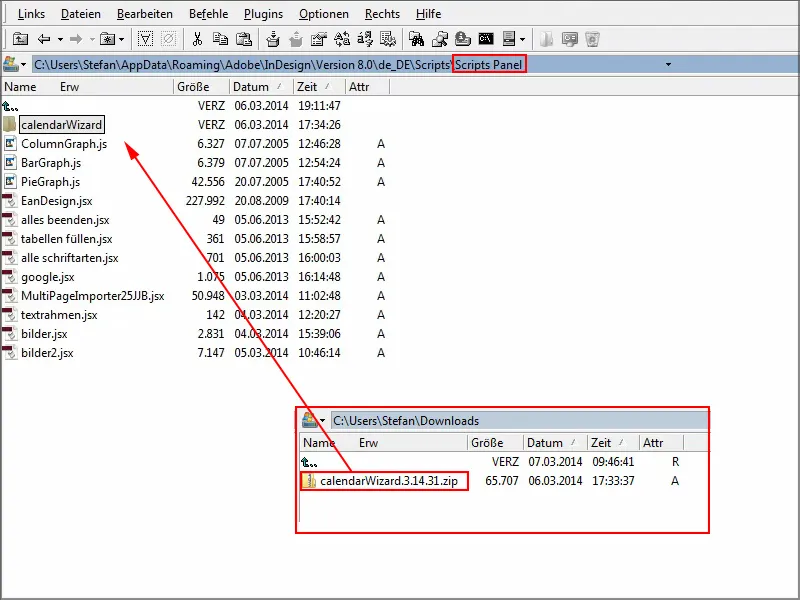The height and width of the screenshot is (600, 800).
Task: Select the parent directory row at 19:11:47
Action: [194, 106]
